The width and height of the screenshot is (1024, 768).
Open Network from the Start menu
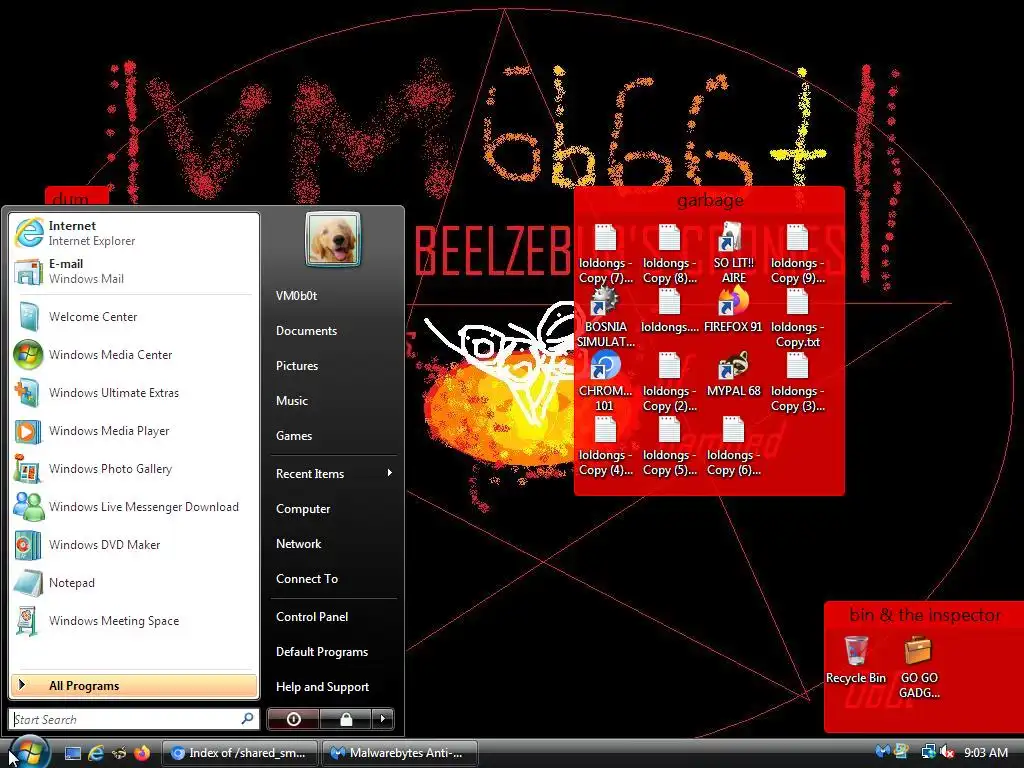click(x=334, y=543)
